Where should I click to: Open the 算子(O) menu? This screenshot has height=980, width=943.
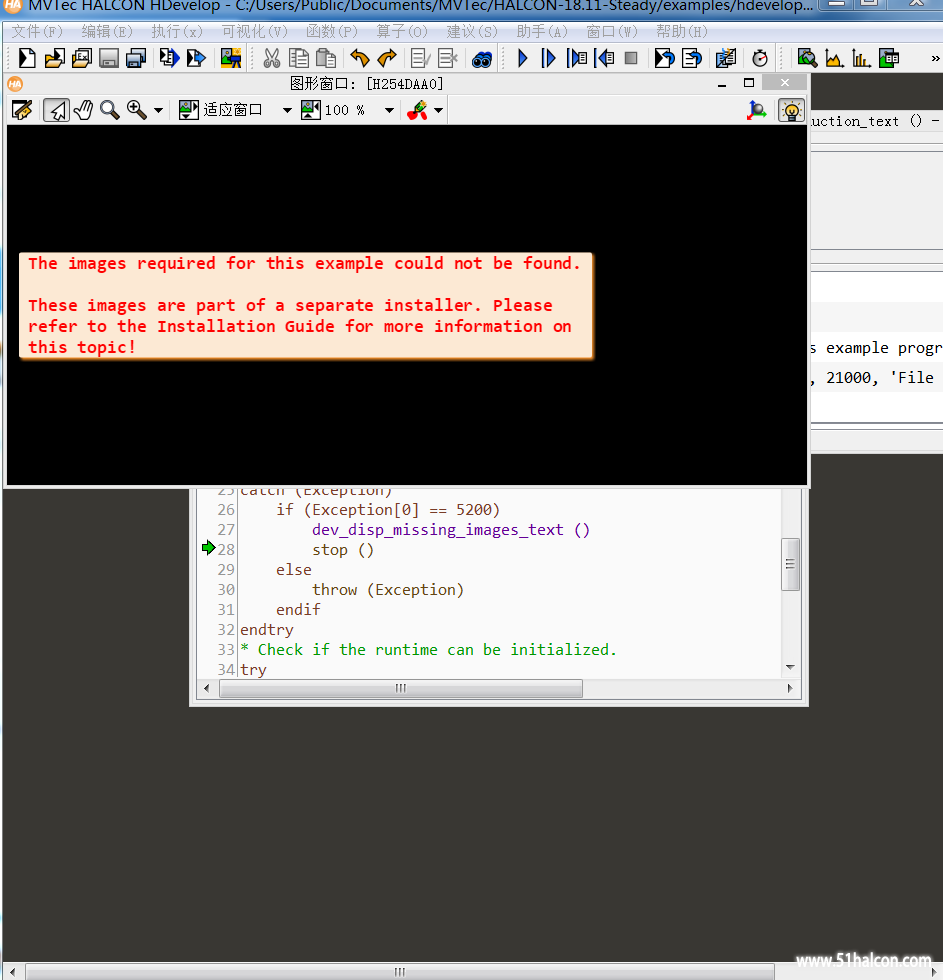pyautogui.click(x=402, y=31)
